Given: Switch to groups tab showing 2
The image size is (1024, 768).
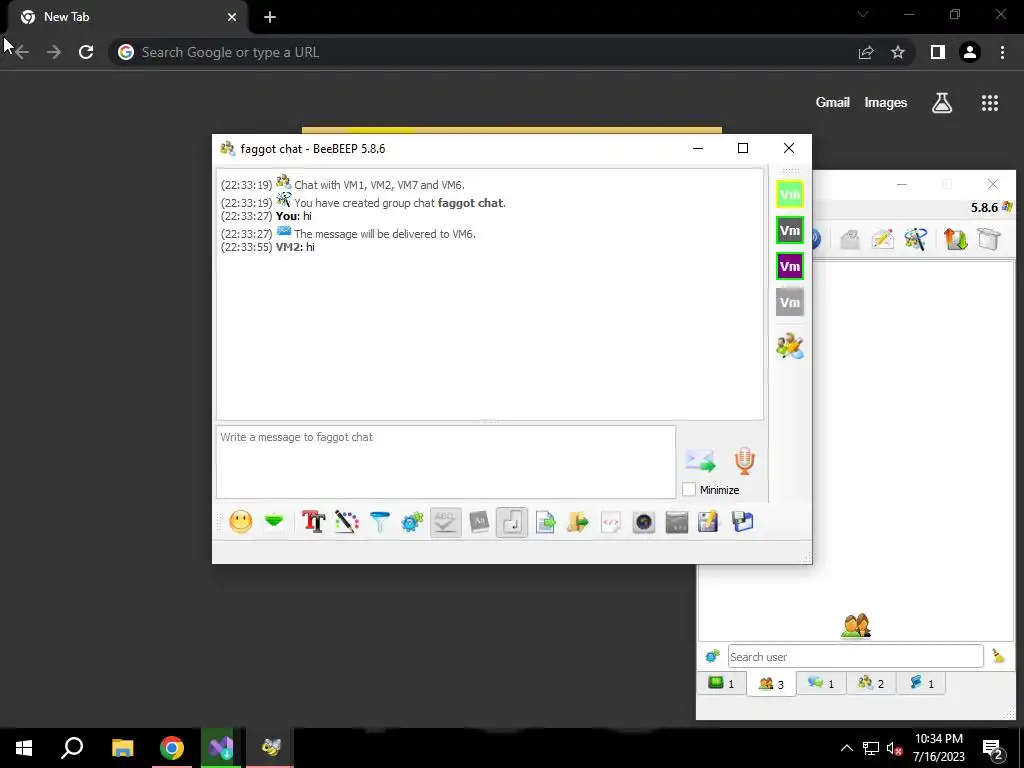Looking at the screenshot, I should (x=871, y=684).
